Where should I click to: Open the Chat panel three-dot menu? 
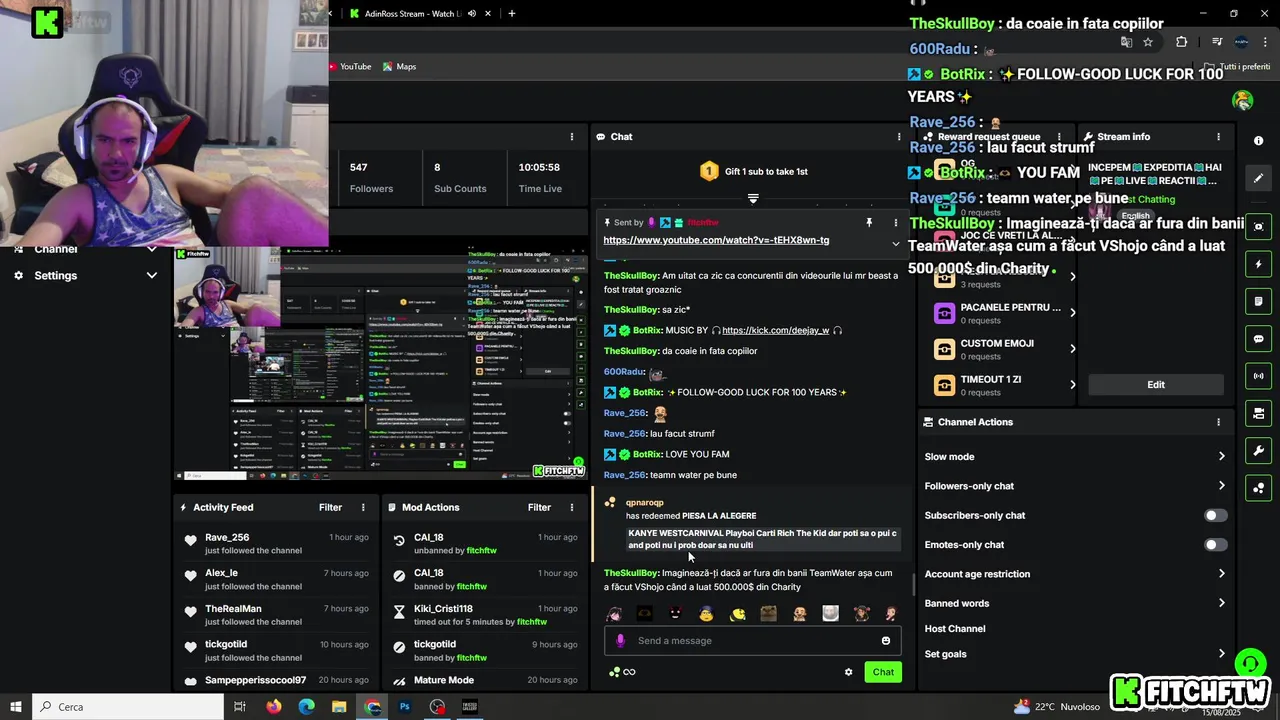pos(898,137)
